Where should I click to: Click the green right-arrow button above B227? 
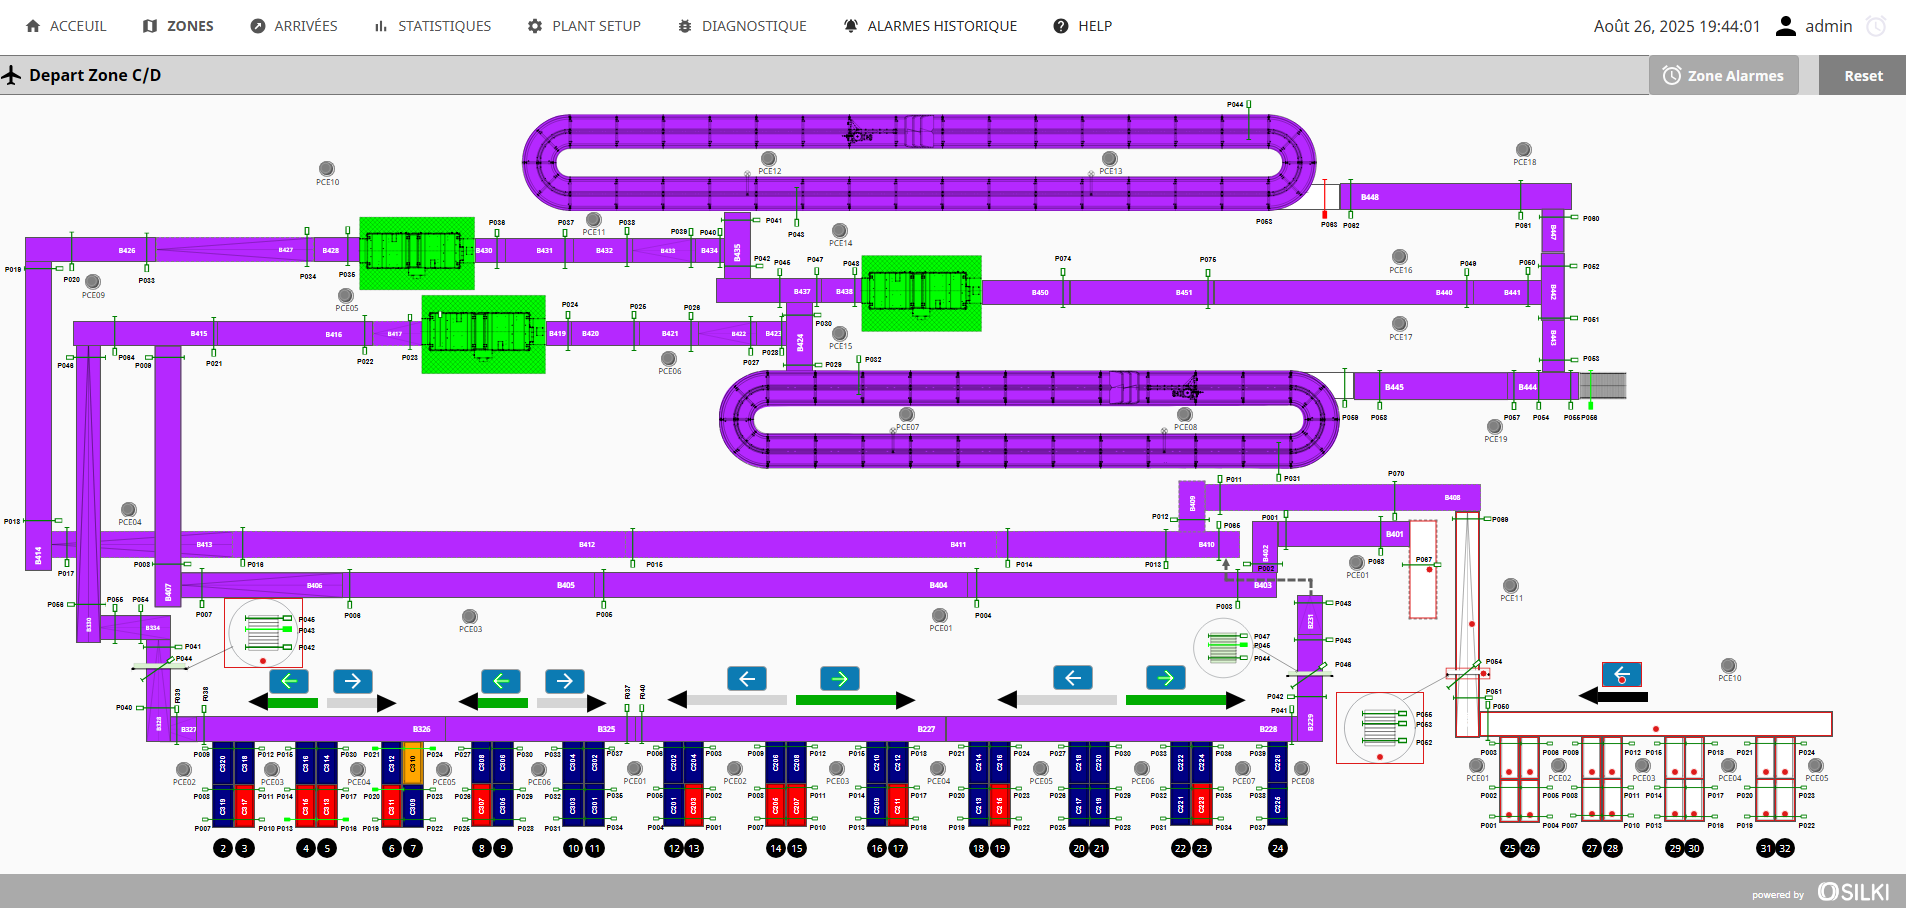(840, 679)
